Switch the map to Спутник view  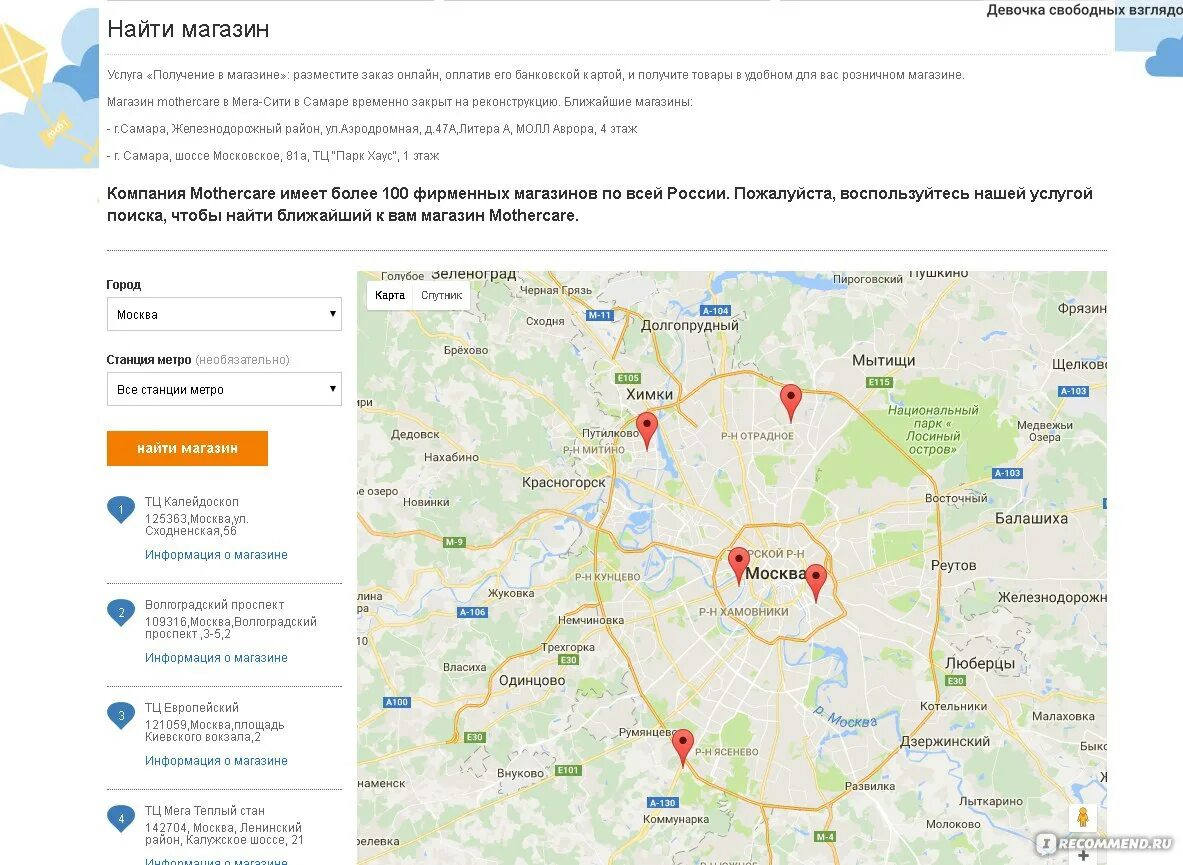pyautogui.click(x=441, y=295)
